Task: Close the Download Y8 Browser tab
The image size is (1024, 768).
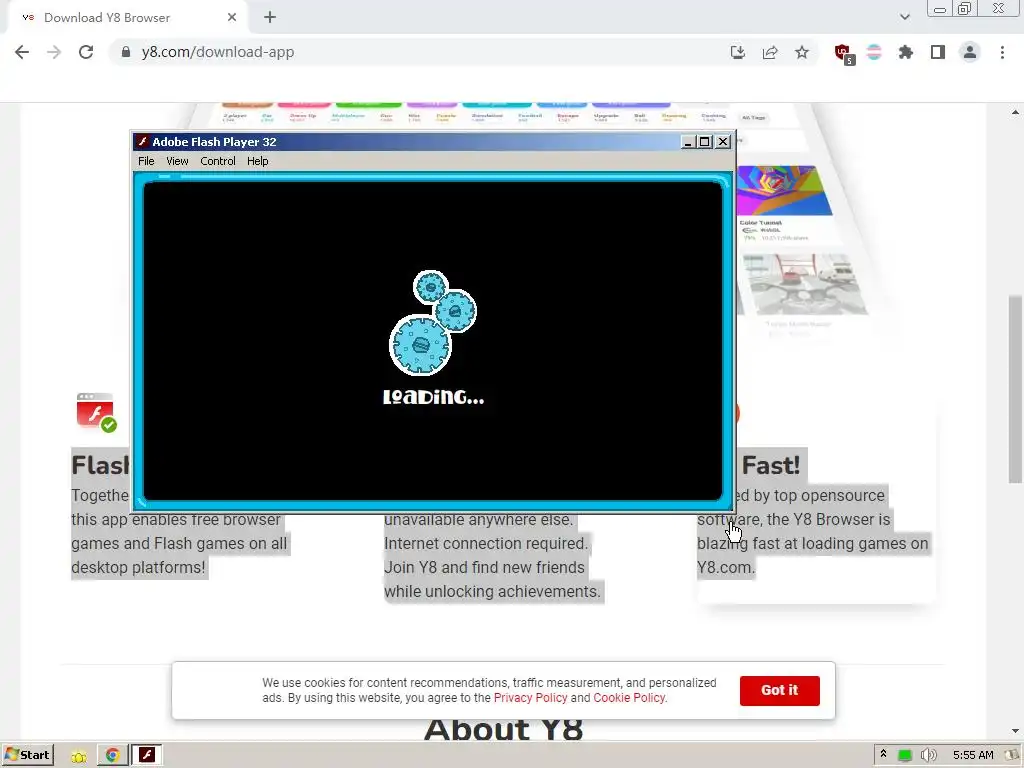Action: [232, 18]
